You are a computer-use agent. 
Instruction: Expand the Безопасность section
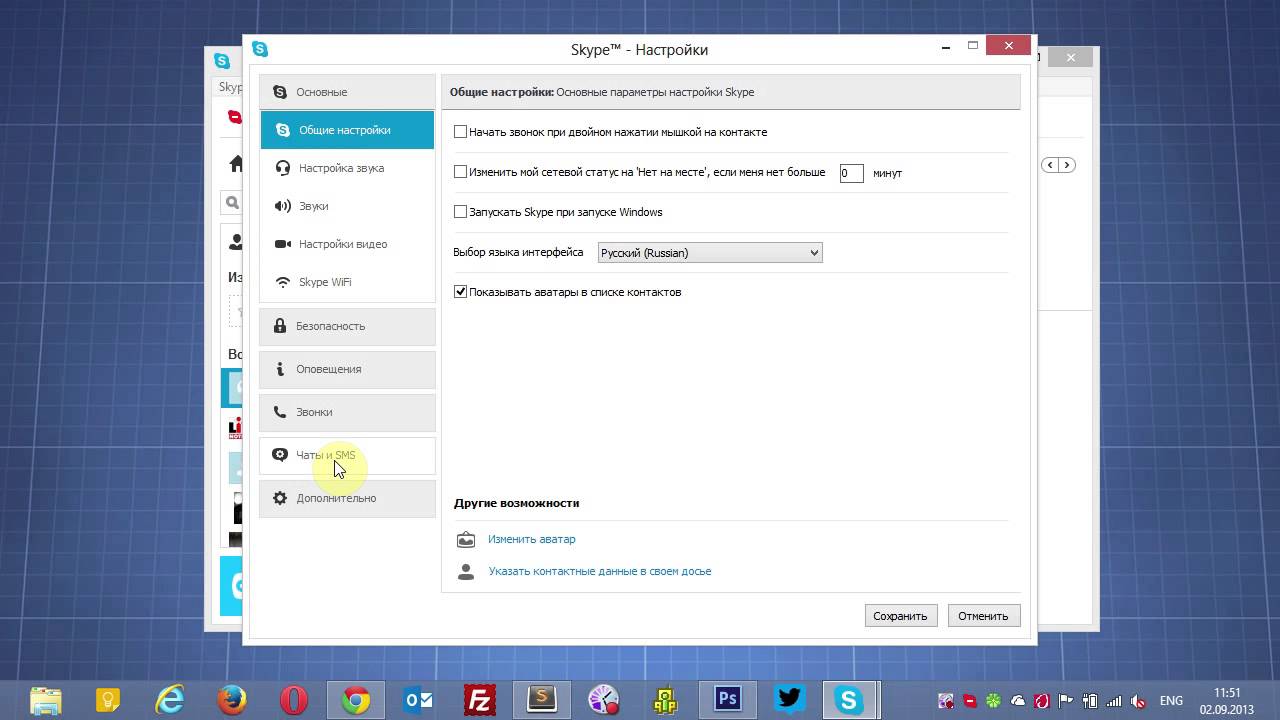(x=347, y=326)
